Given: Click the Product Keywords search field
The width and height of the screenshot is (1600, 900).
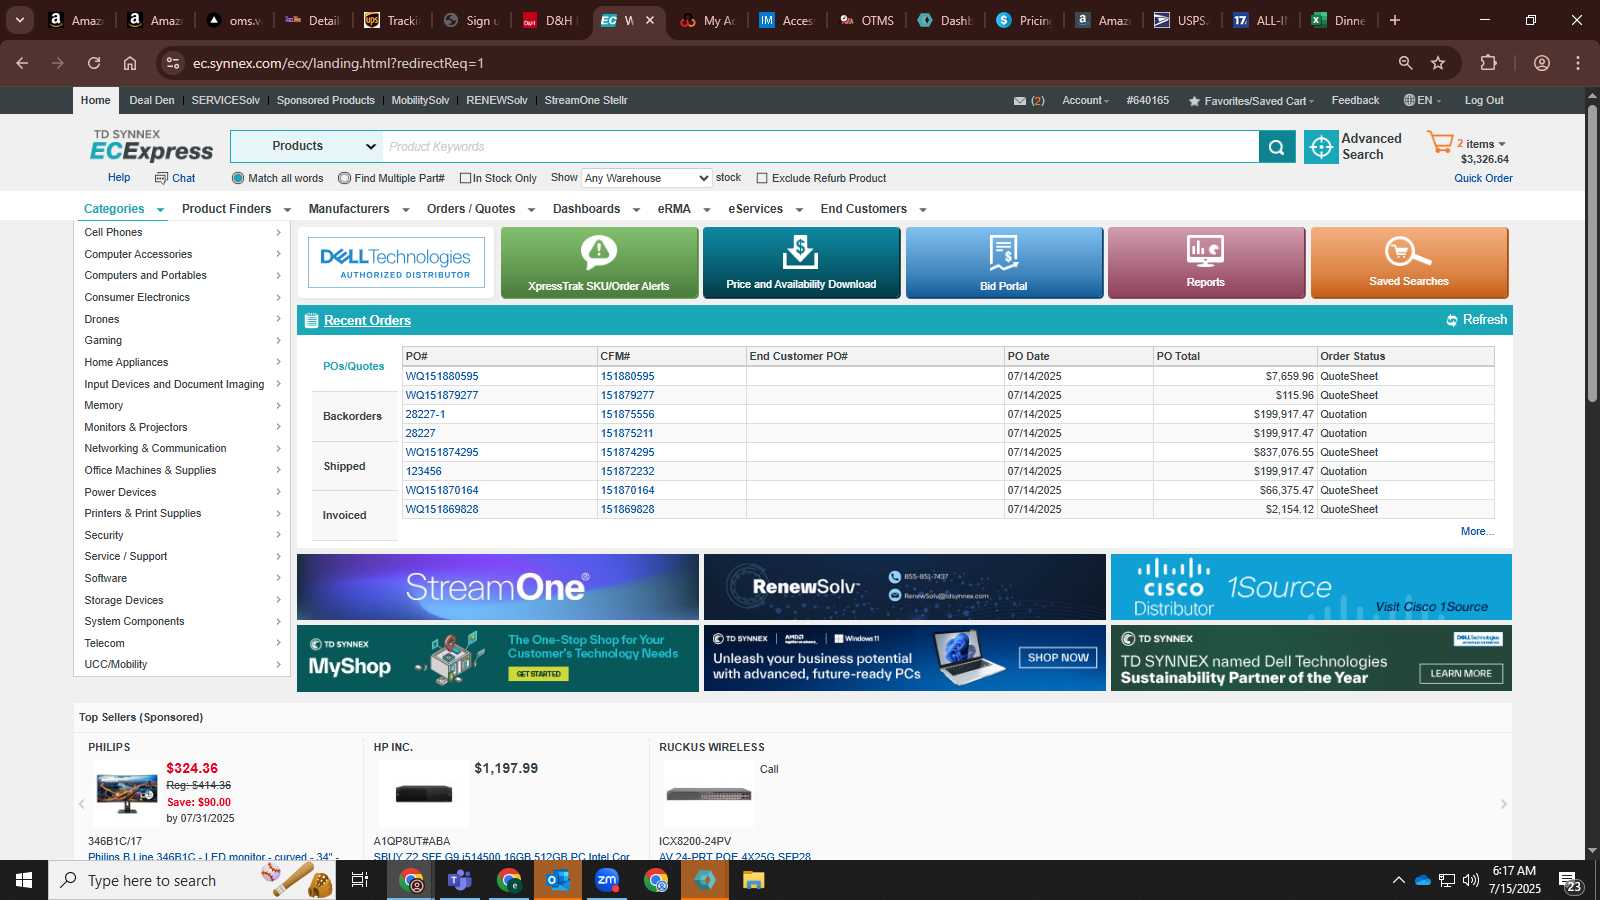Looking at the screenshot, I should coord(820,147).
